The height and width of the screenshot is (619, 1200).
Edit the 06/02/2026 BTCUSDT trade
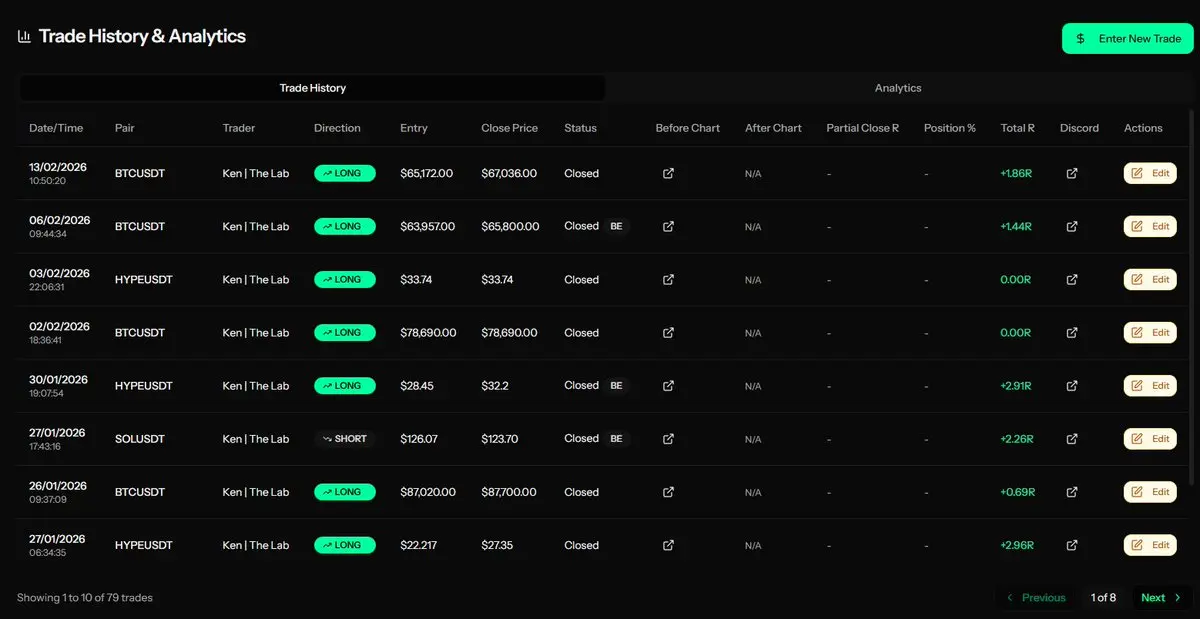click(1150, 226)
